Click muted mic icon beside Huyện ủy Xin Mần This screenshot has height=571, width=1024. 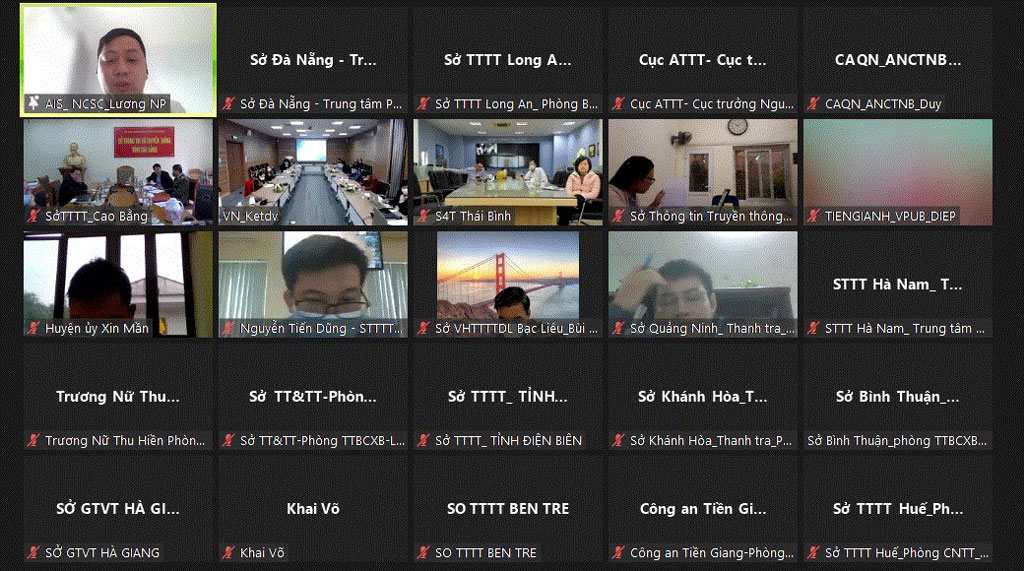pyautogui.click(x=33, y=328)
